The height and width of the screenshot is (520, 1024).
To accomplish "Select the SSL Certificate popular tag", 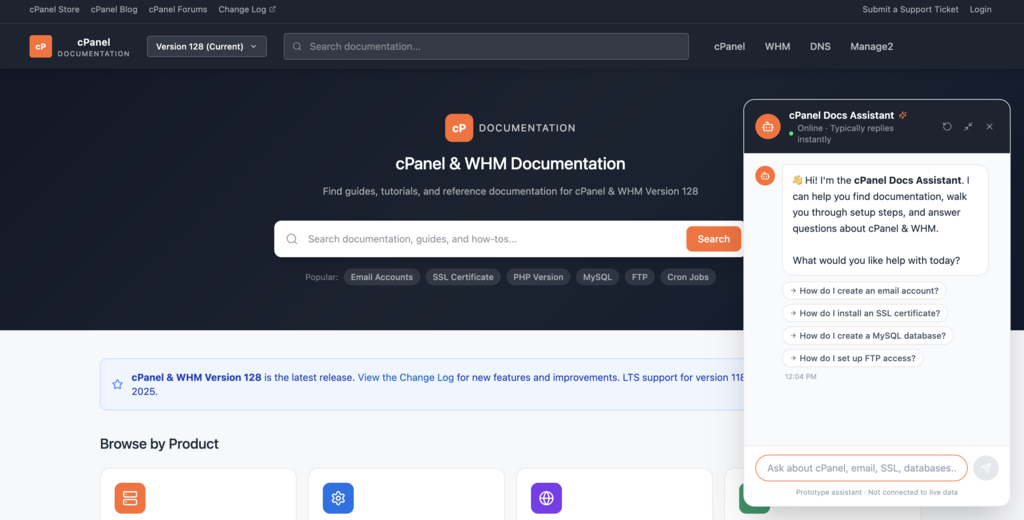I will click(x=462, y=277).
